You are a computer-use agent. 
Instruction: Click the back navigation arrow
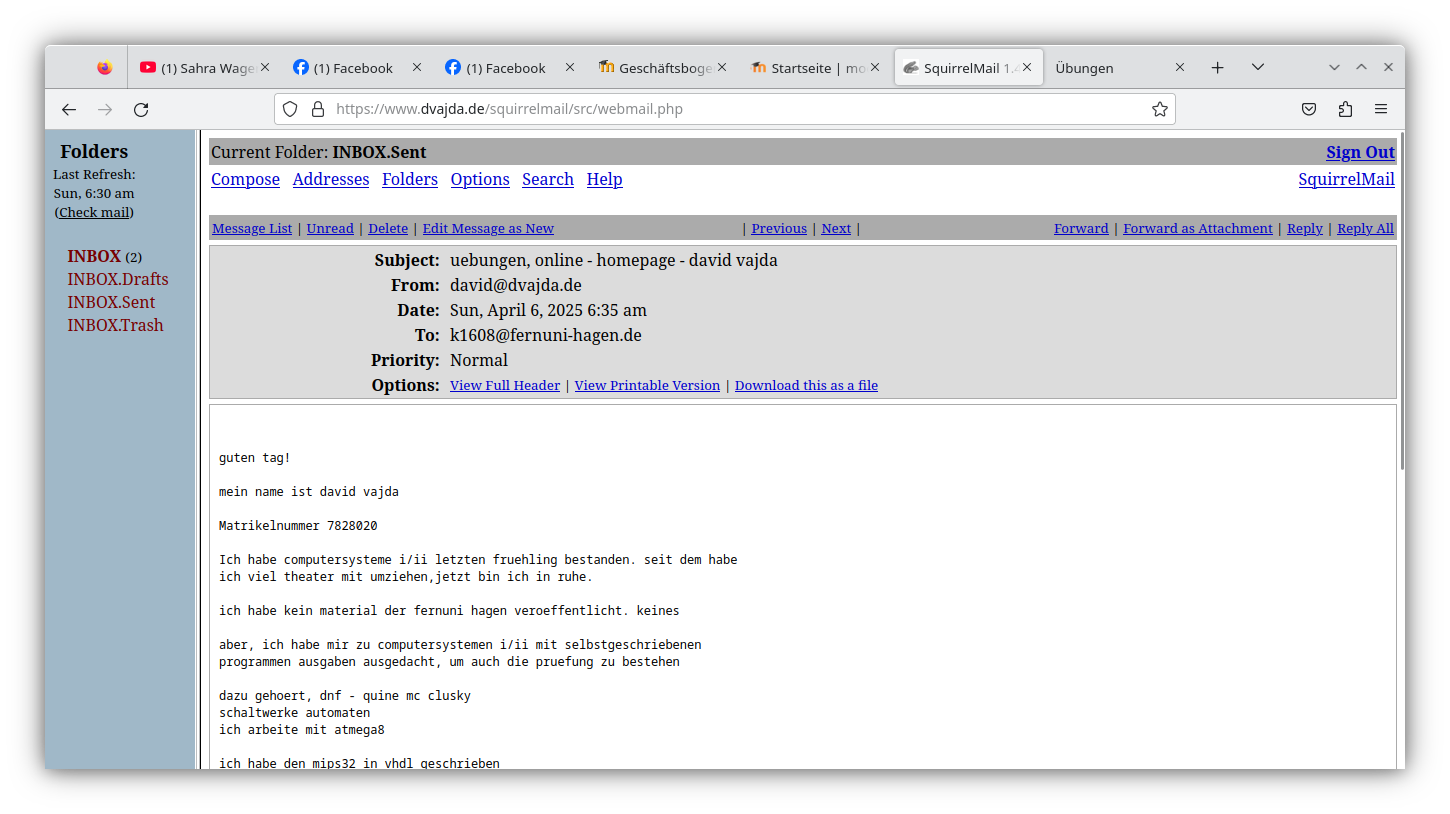coord(68,109)
